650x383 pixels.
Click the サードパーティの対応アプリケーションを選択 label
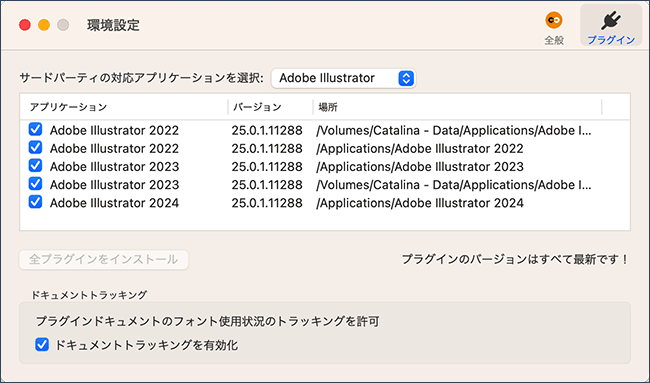click(x=141, y=78)
